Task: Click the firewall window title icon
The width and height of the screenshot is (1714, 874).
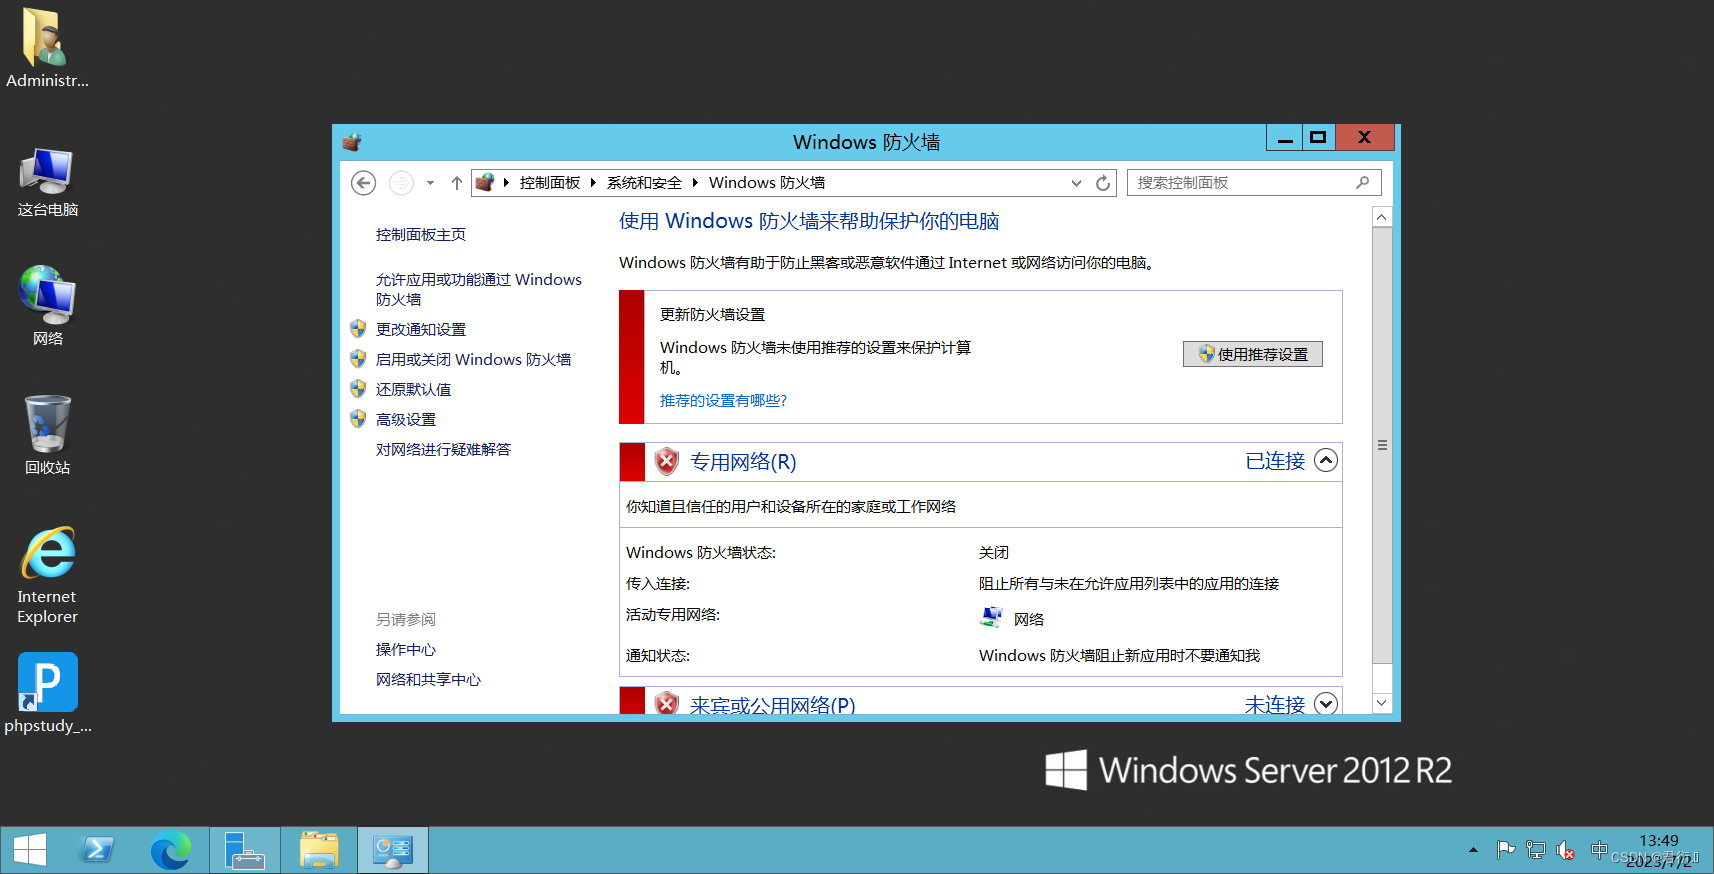Action: [352, 142]
